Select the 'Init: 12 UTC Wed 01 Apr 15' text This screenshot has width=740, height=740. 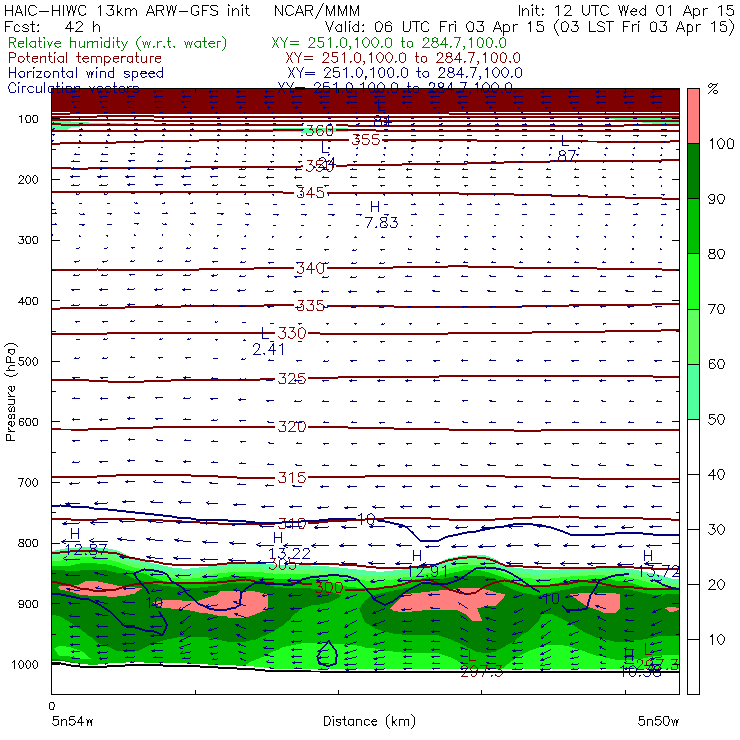point(626,10)
